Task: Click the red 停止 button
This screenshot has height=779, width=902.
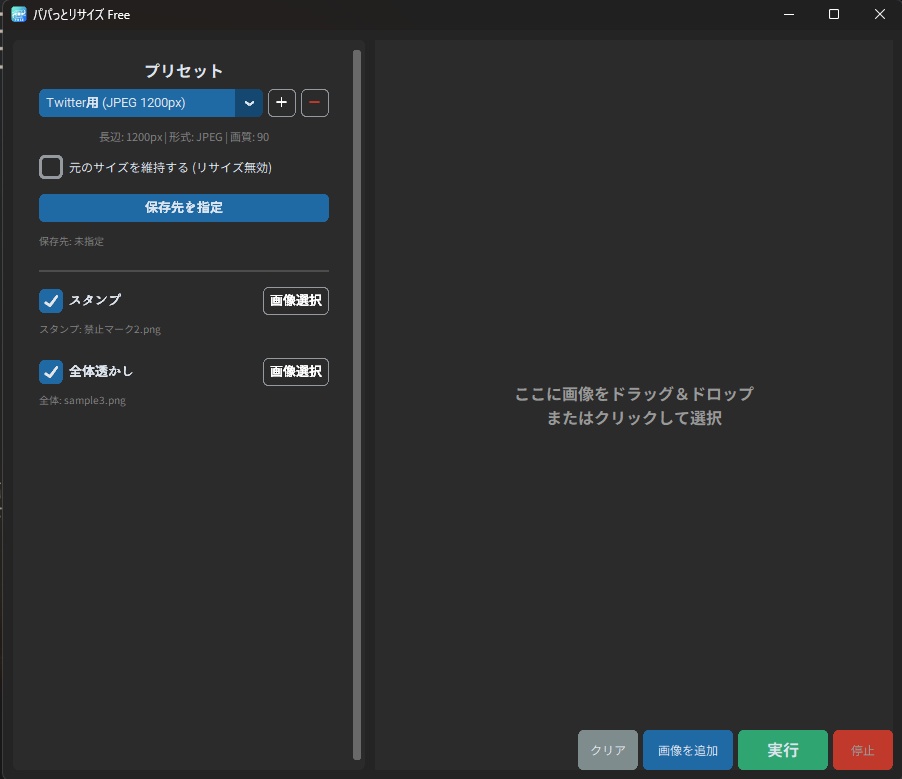Action: (x=863, y=750)
